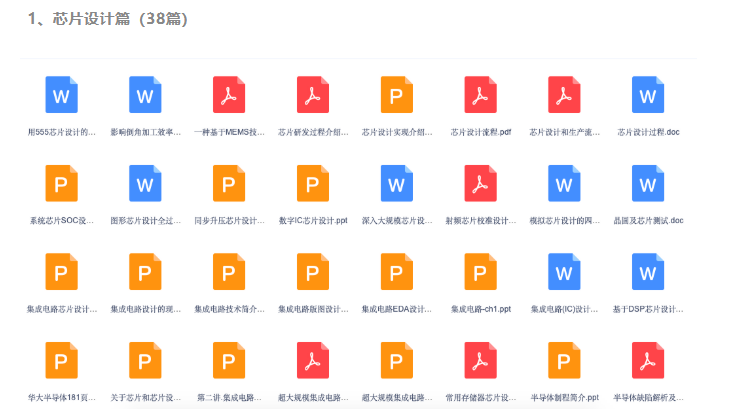Viewport: 746px width, 409px height.
Task: Open the Word icon 深入大规模芯片设…
Action: tap(397, 184)
